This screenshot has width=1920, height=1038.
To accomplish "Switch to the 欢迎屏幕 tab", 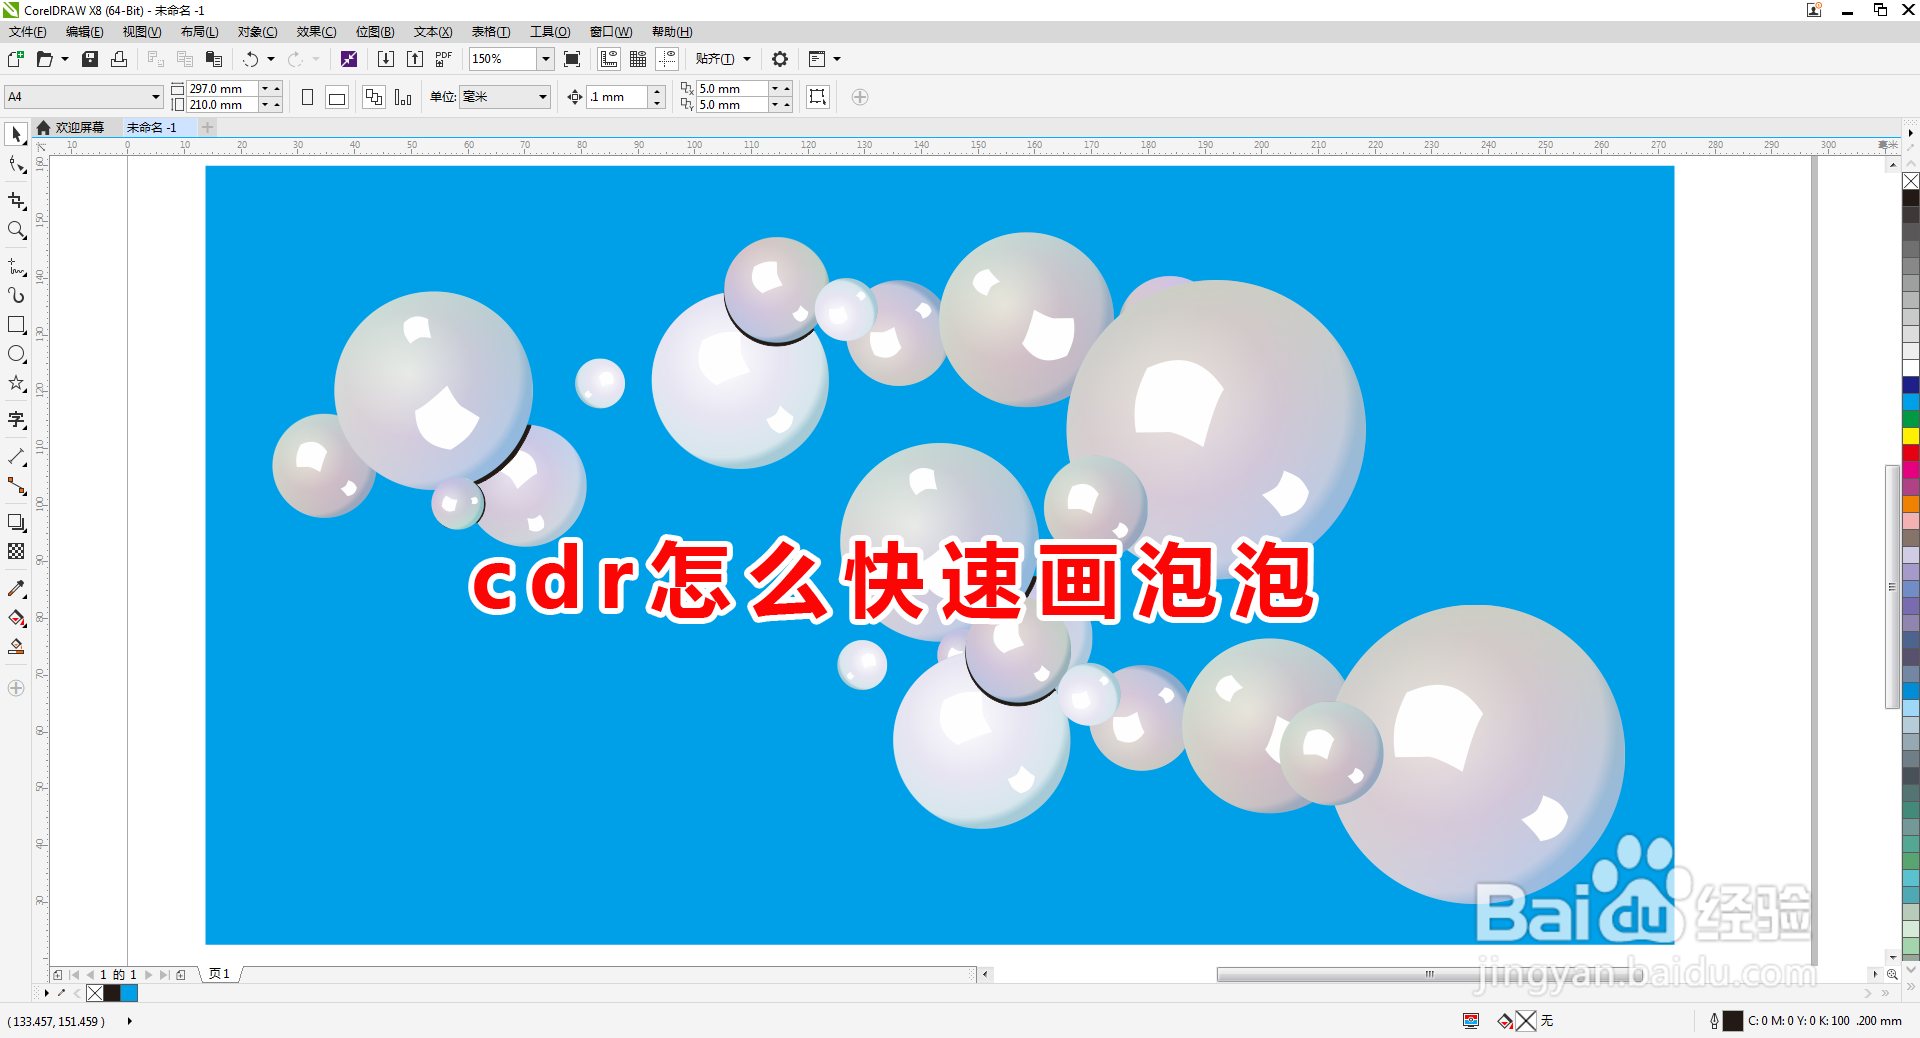I will click(x=78, y=127).
